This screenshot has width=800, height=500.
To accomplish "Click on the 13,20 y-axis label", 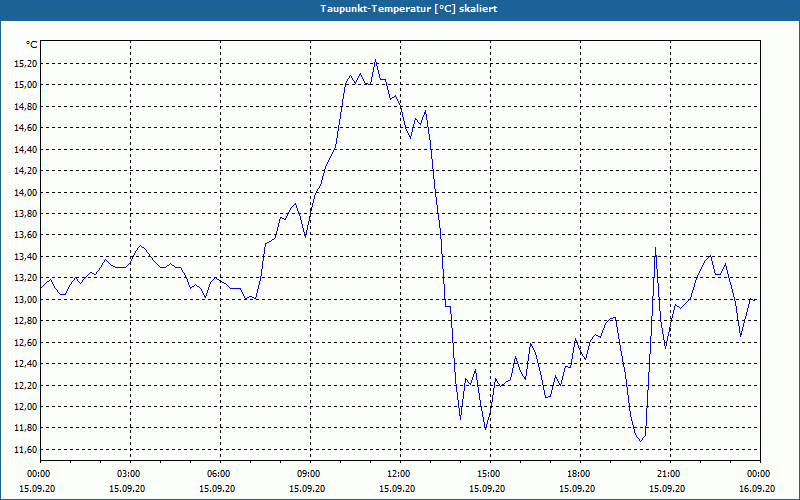I will point(26,278).
